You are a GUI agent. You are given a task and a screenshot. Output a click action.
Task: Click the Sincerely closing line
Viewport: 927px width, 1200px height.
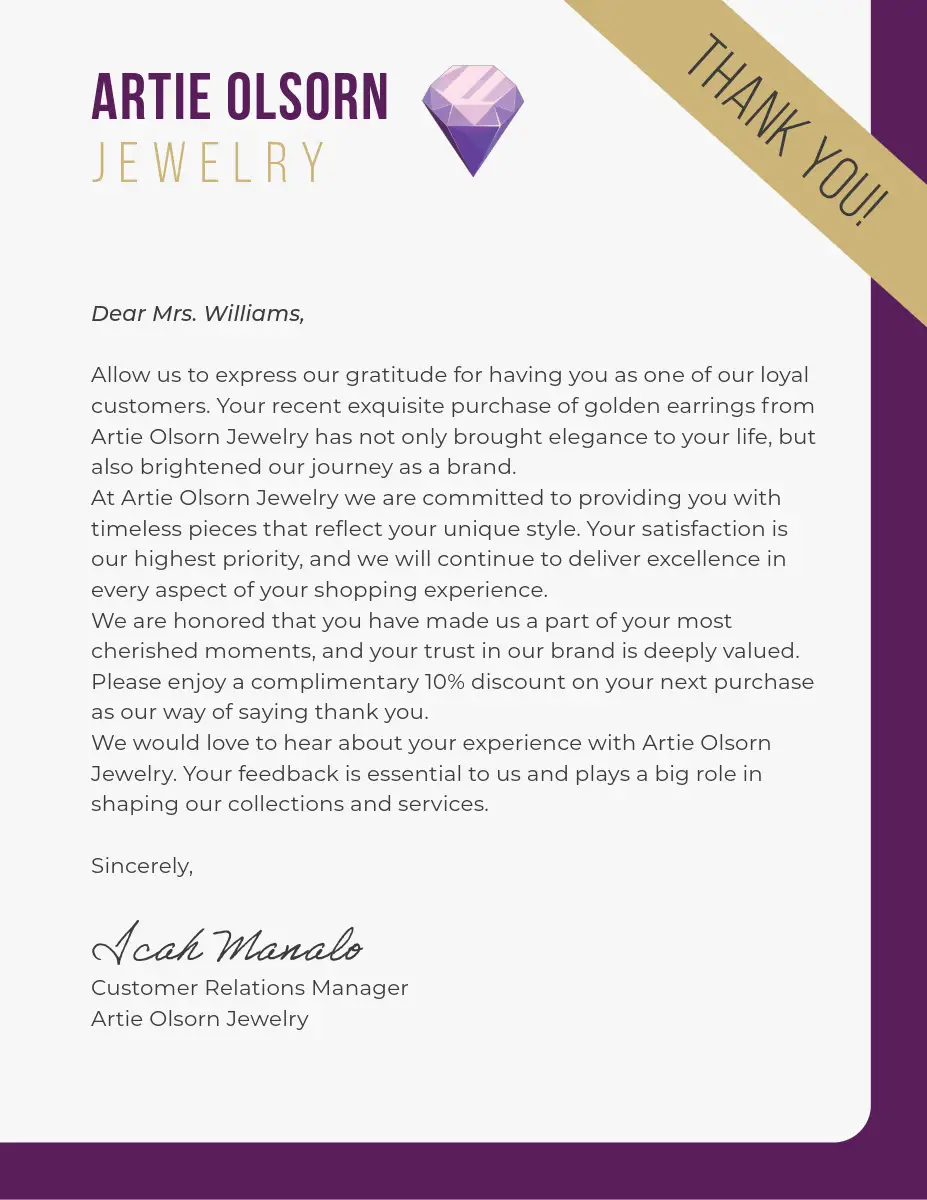[x=142, y=866]
